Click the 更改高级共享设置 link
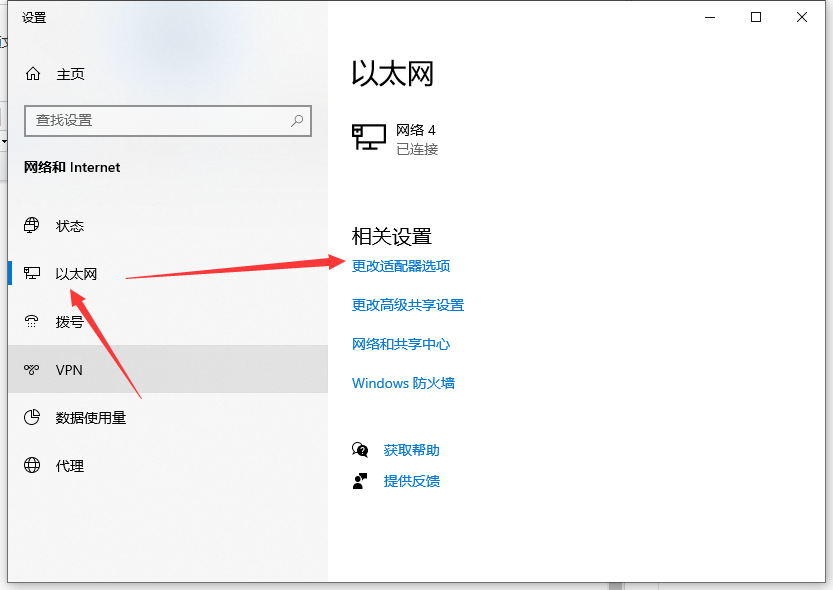Image resolution: width=833 pixels, height=590 pixels. pyautogui.click(x=407, y=305)
